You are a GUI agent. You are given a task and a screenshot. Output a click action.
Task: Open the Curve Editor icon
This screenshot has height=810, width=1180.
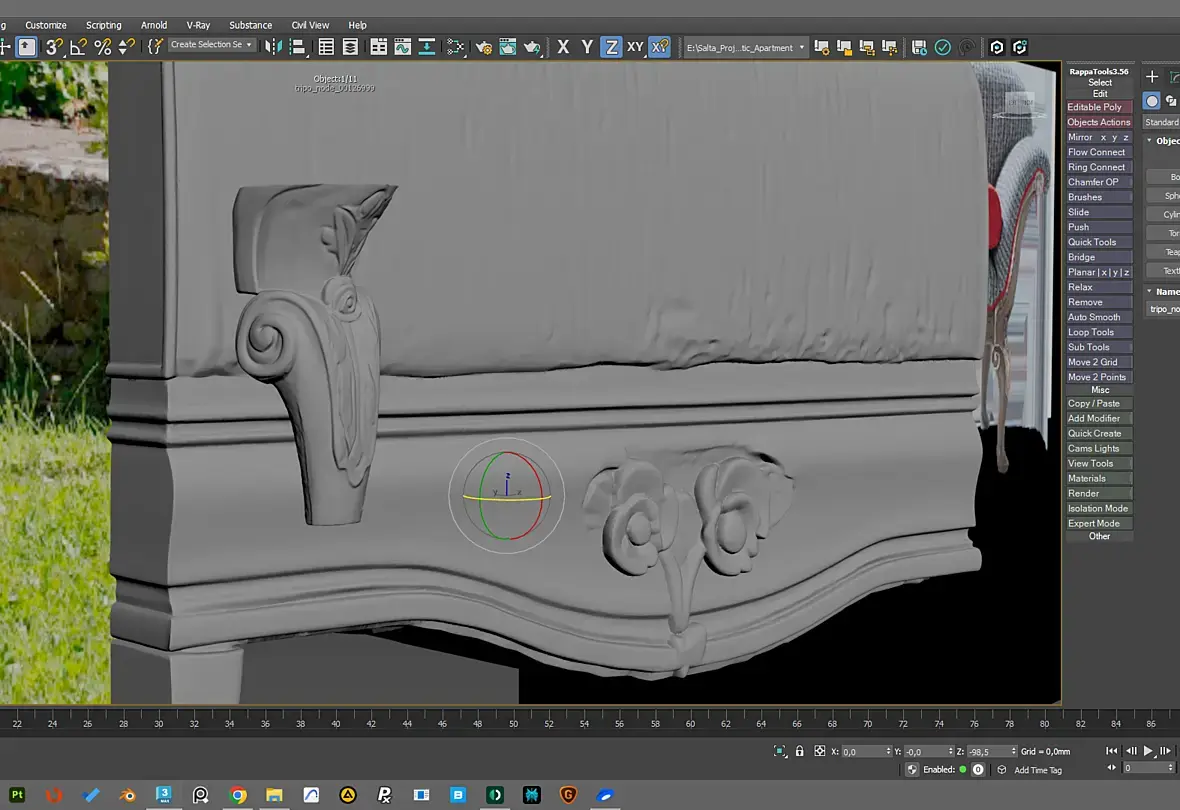pos(403,47)
